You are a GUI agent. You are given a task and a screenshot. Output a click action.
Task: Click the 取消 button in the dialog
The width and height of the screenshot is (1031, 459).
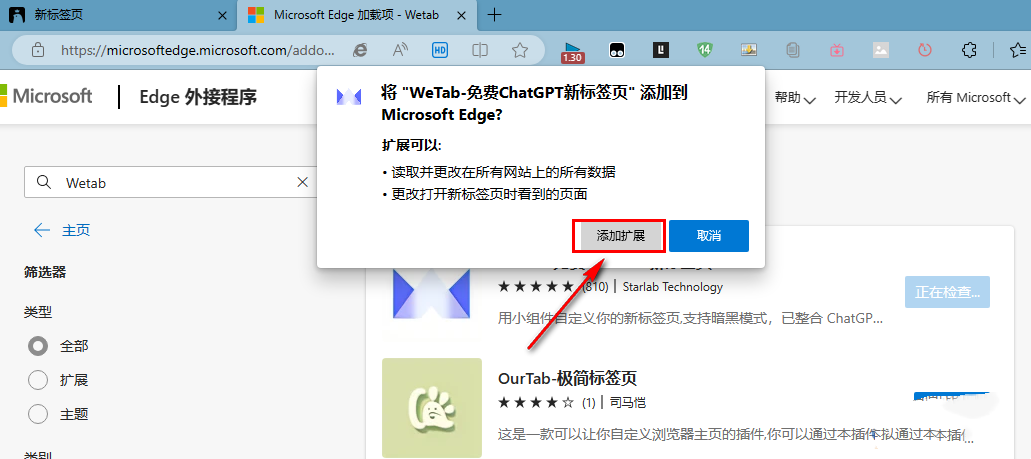[x=709, y=236]
